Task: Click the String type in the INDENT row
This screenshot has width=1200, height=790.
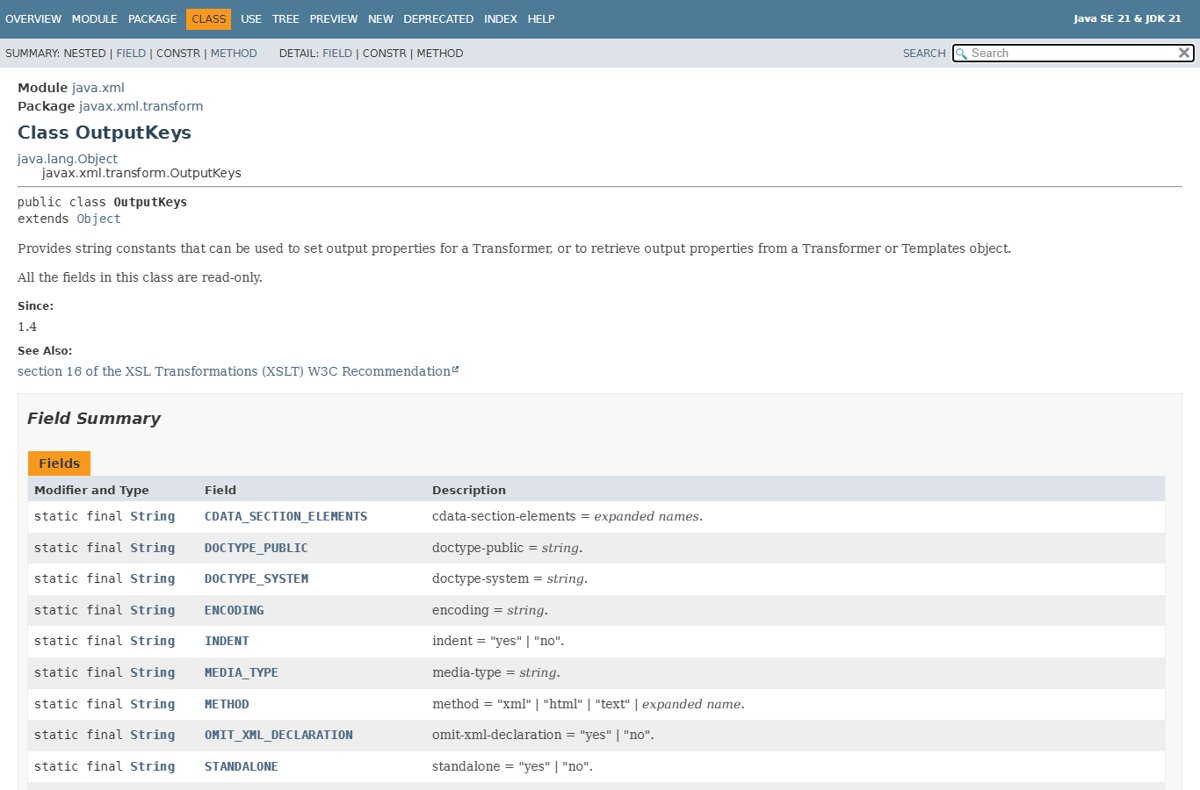Action: [152, 640]
